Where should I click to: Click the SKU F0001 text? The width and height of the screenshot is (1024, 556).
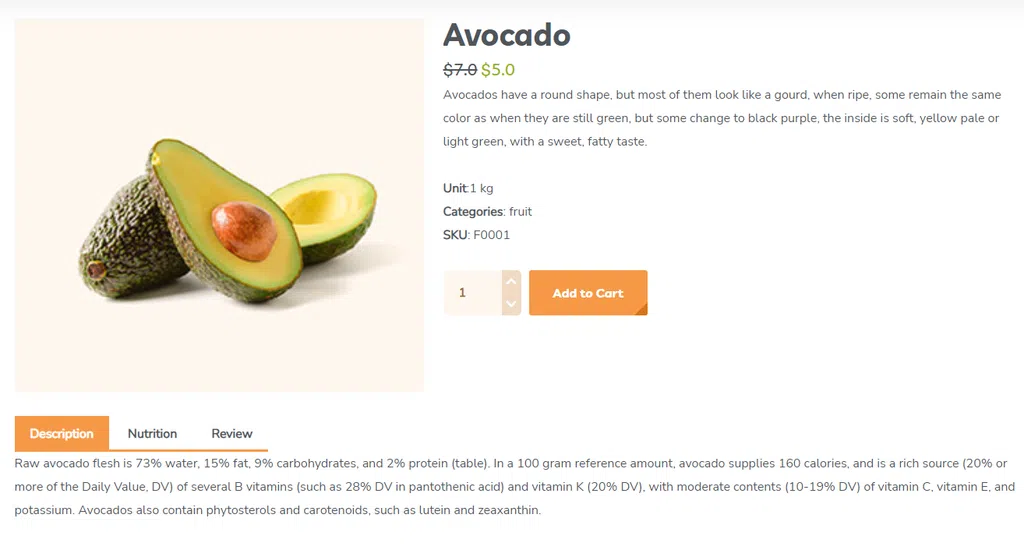pos(476,235)
